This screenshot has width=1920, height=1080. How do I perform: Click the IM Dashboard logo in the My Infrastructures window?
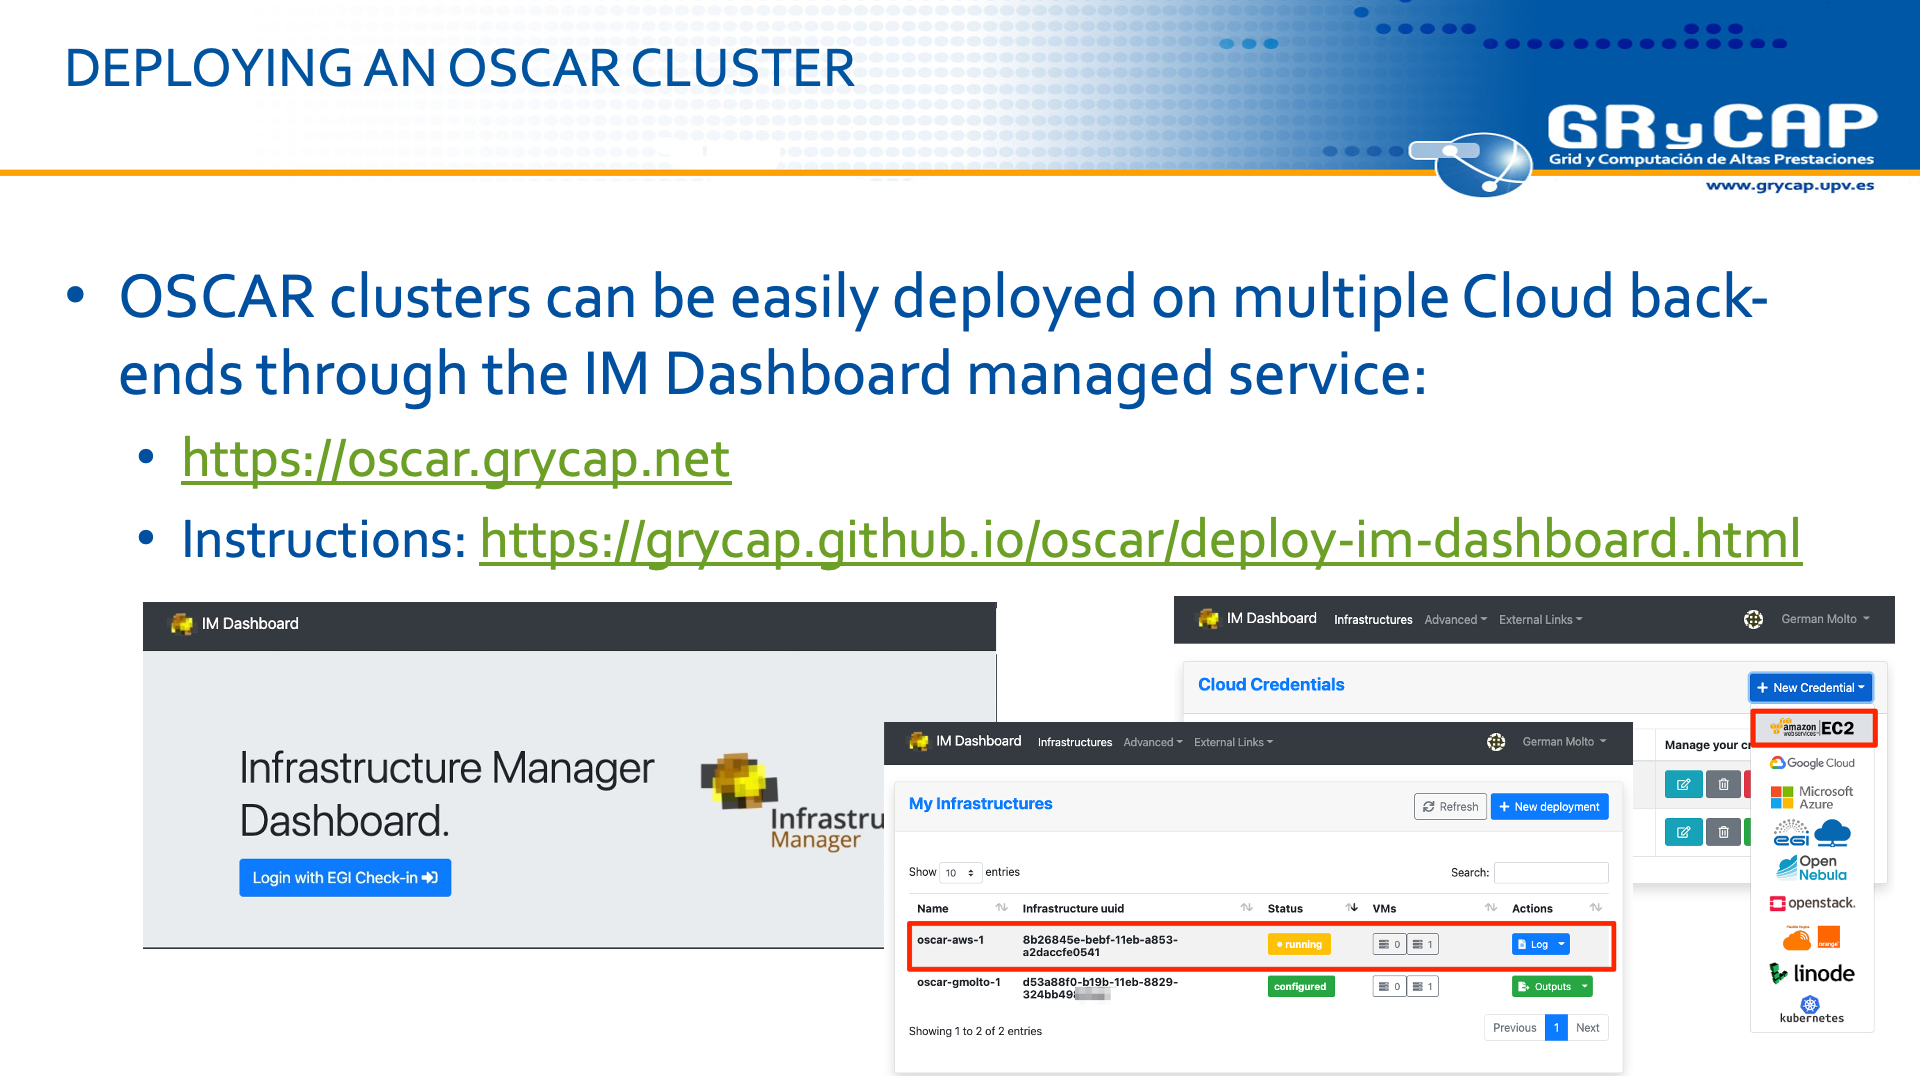[918, 742]
